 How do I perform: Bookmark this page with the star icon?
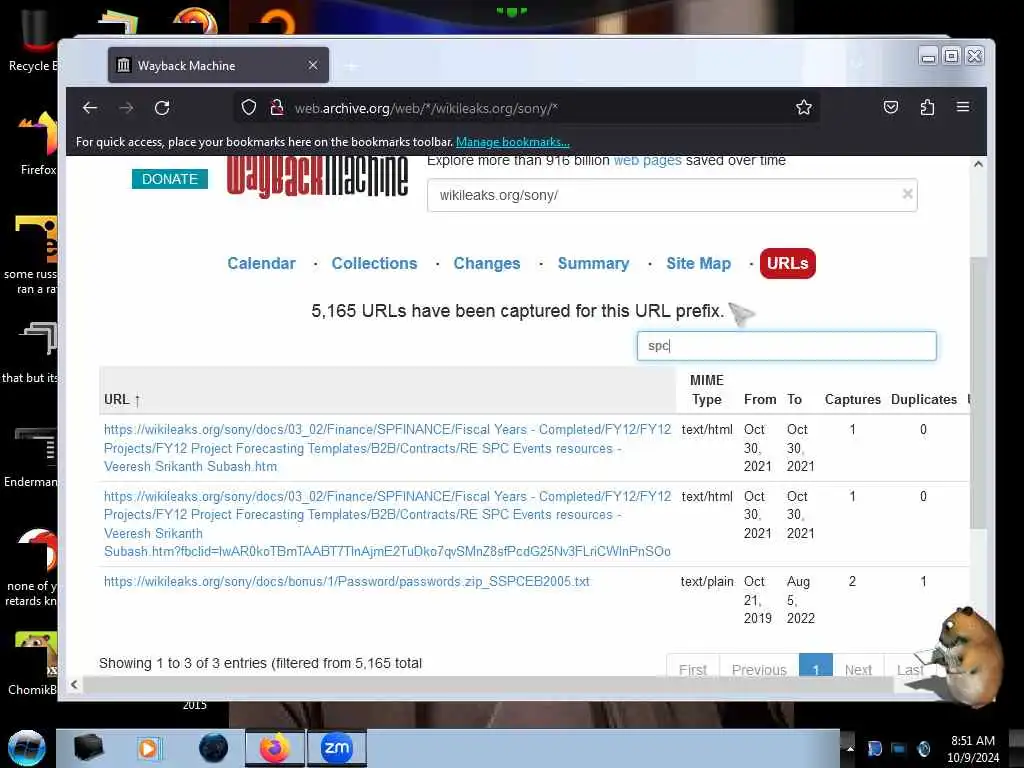804,108
